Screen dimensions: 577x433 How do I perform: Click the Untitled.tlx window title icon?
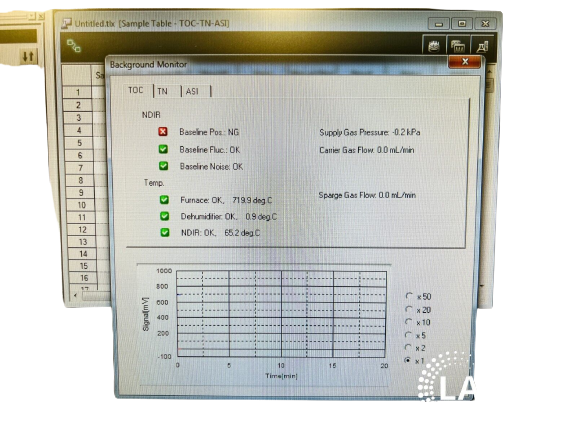67,24
